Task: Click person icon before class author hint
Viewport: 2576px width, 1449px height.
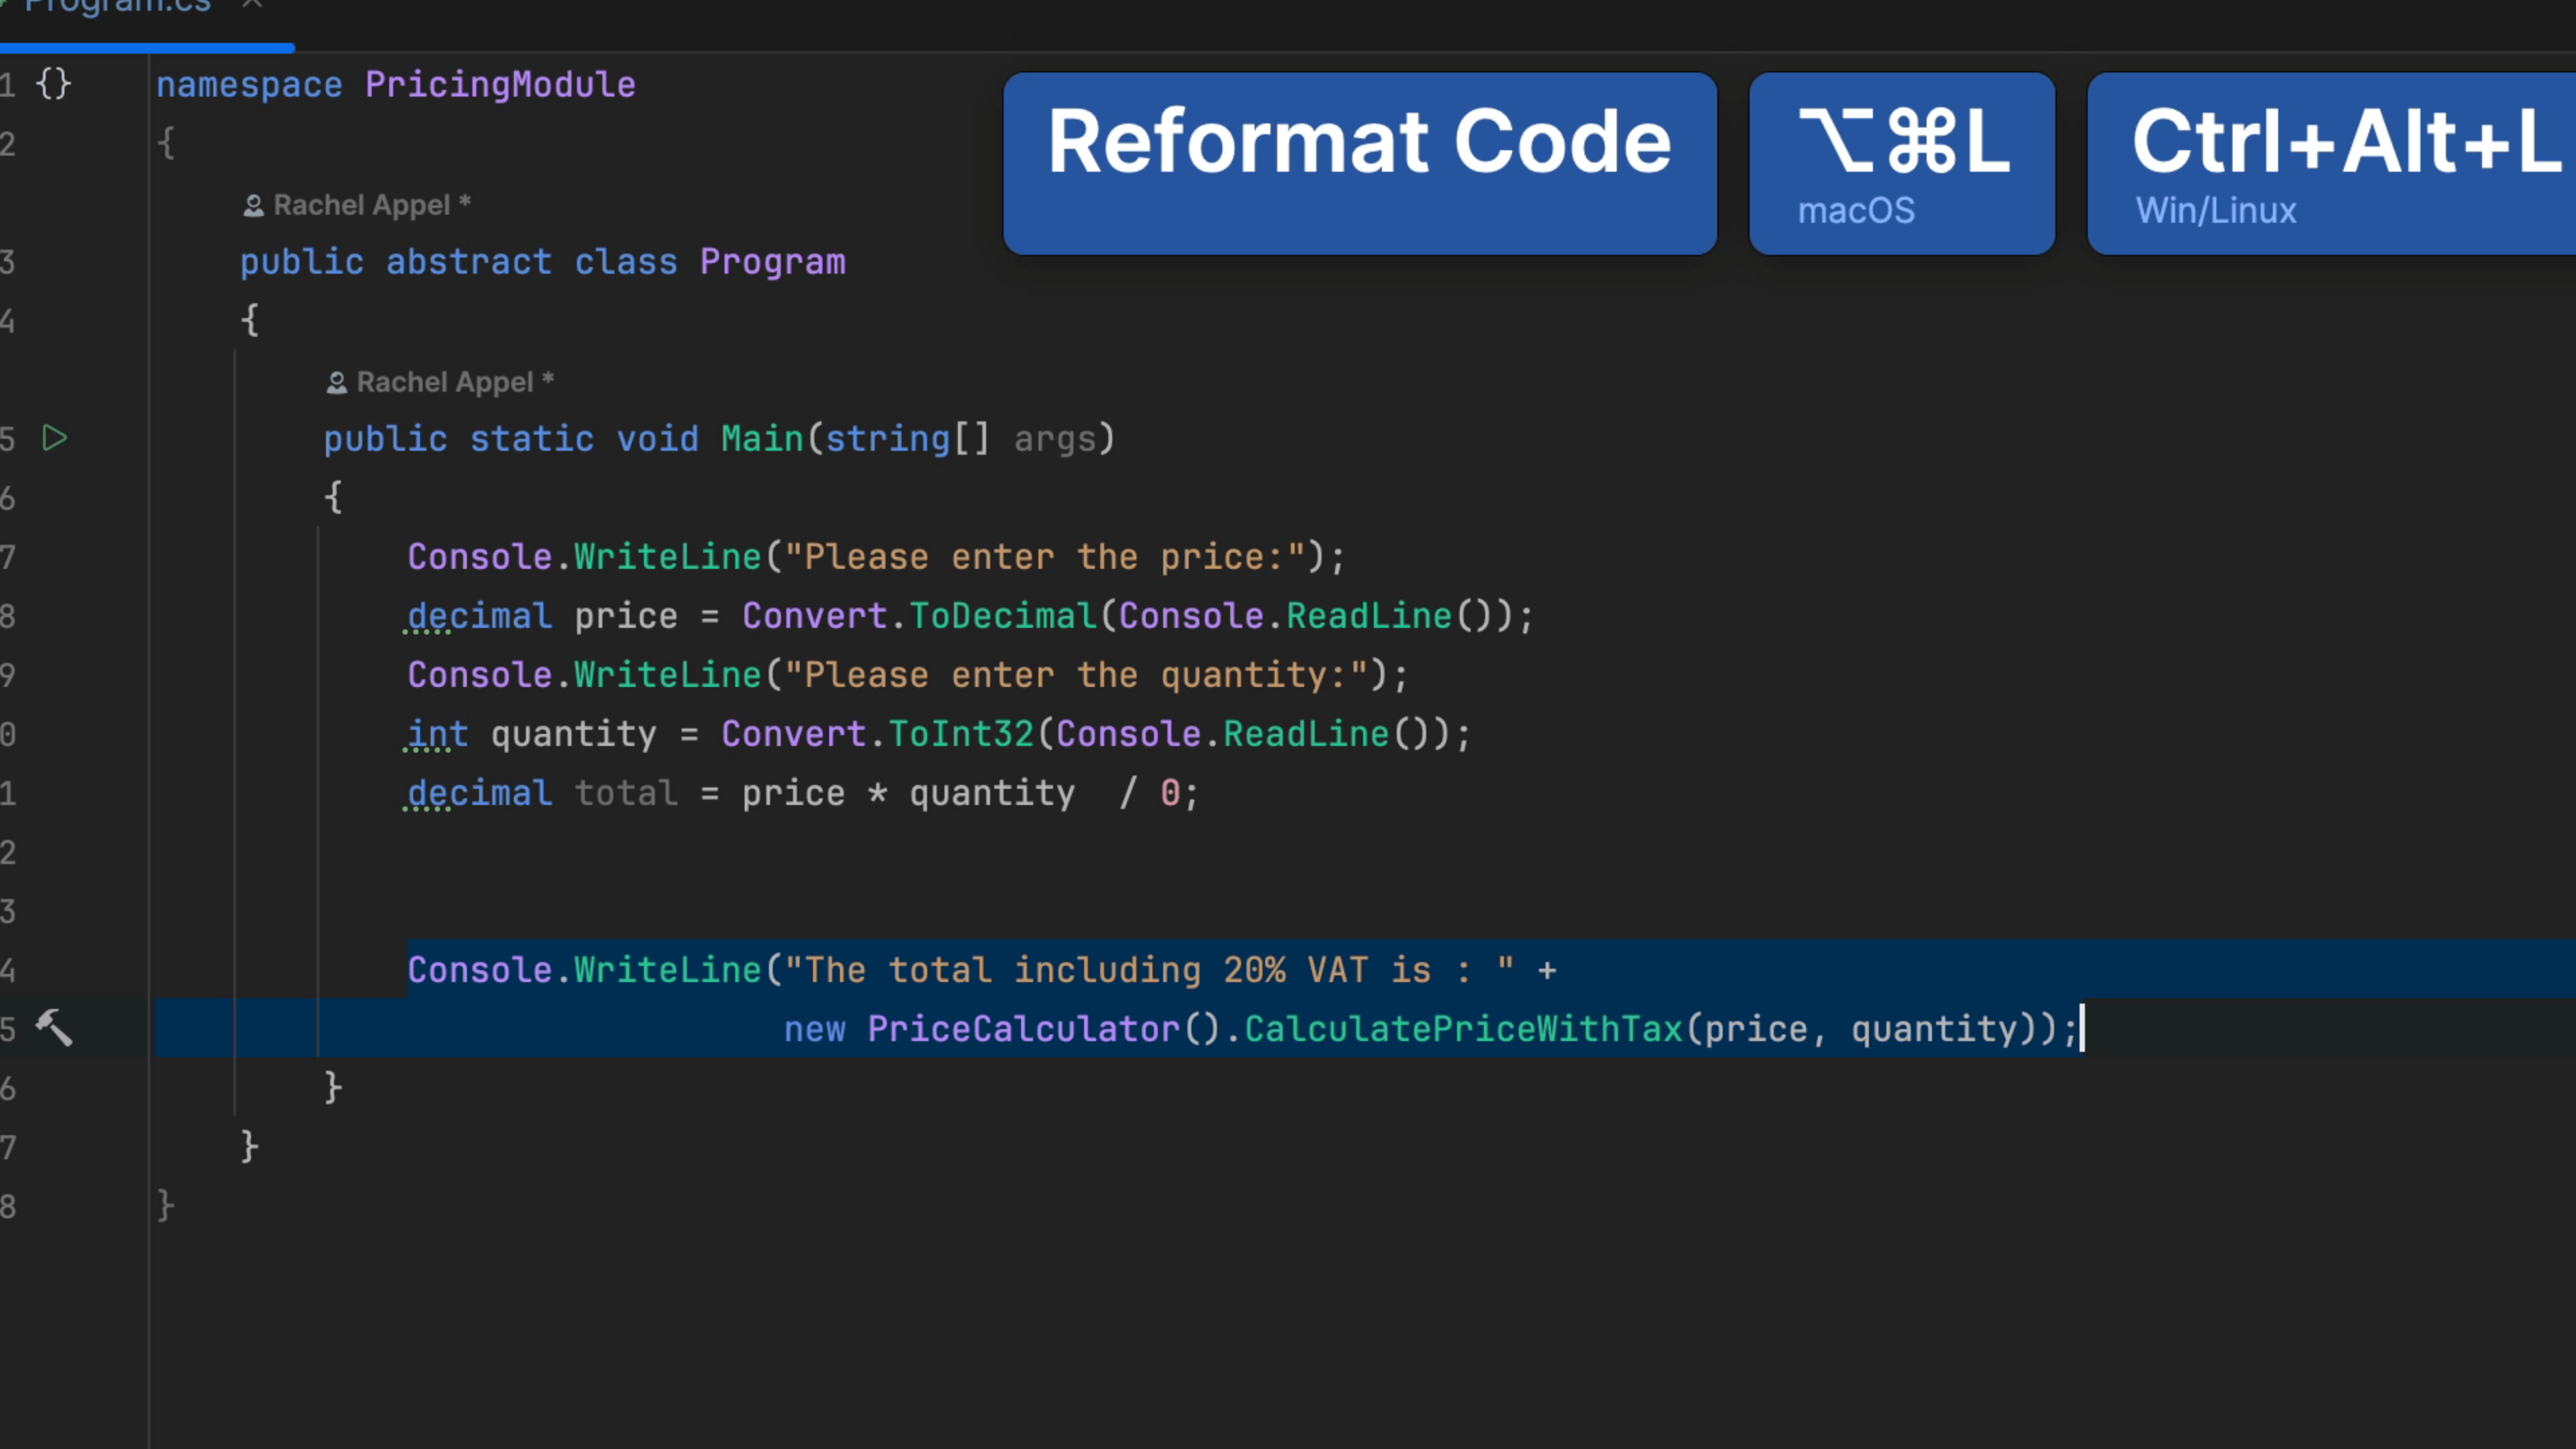Action: click(253, 206)
